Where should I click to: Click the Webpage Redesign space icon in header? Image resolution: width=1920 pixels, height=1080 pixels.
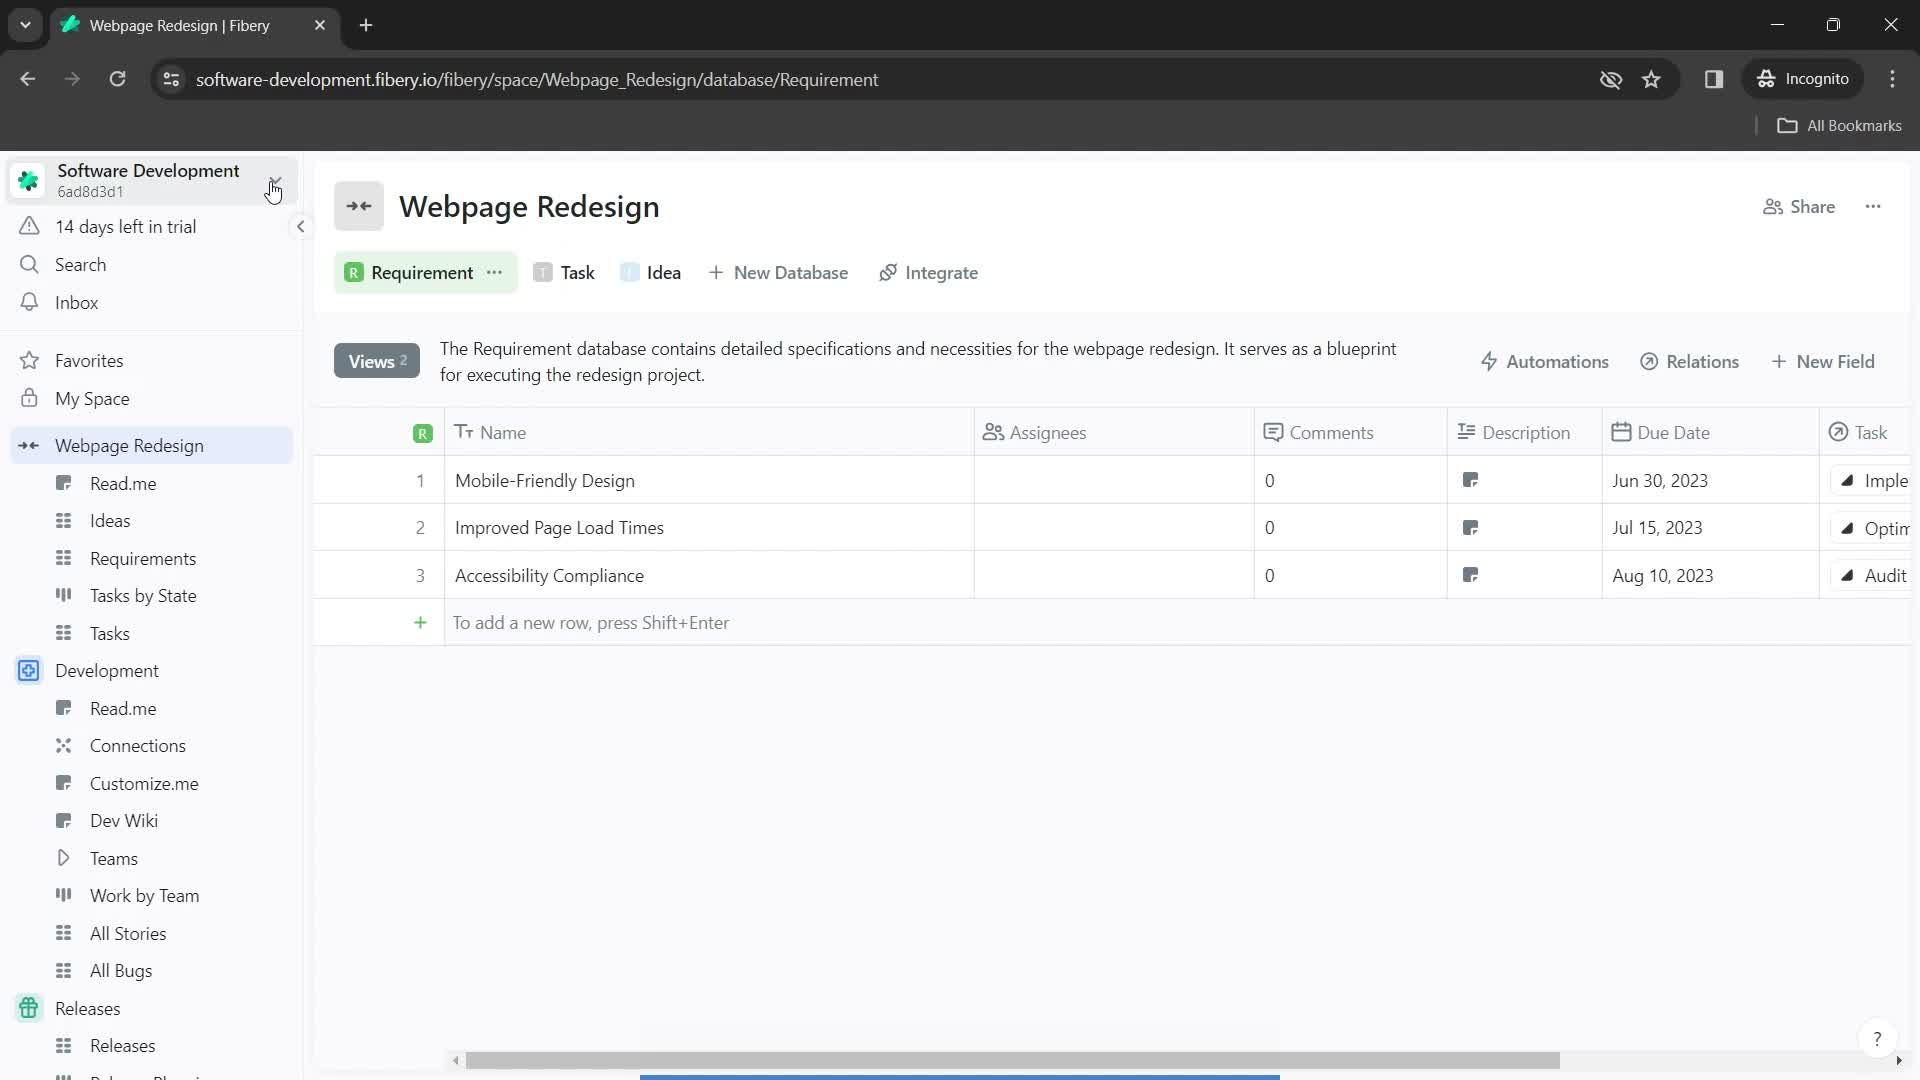pos(359,206)
